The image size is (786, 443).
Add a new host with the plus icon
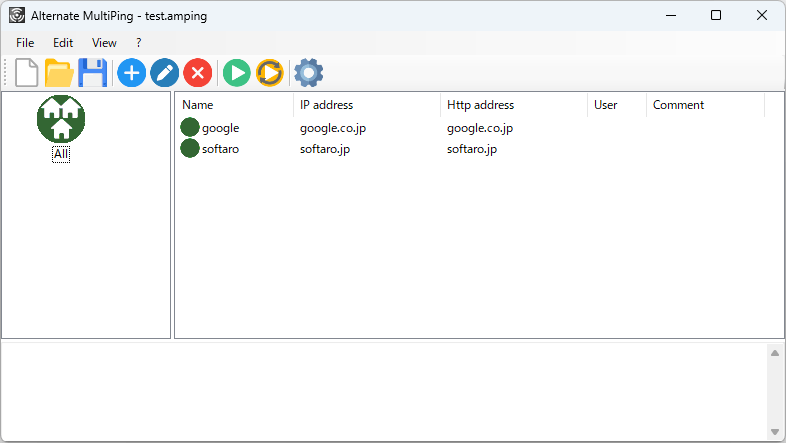[131, 72]
